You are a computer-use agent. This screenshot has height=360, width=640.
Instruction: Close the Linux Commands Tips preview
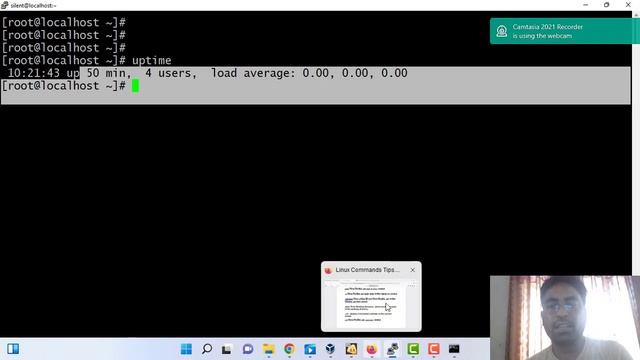pos(413,270)
